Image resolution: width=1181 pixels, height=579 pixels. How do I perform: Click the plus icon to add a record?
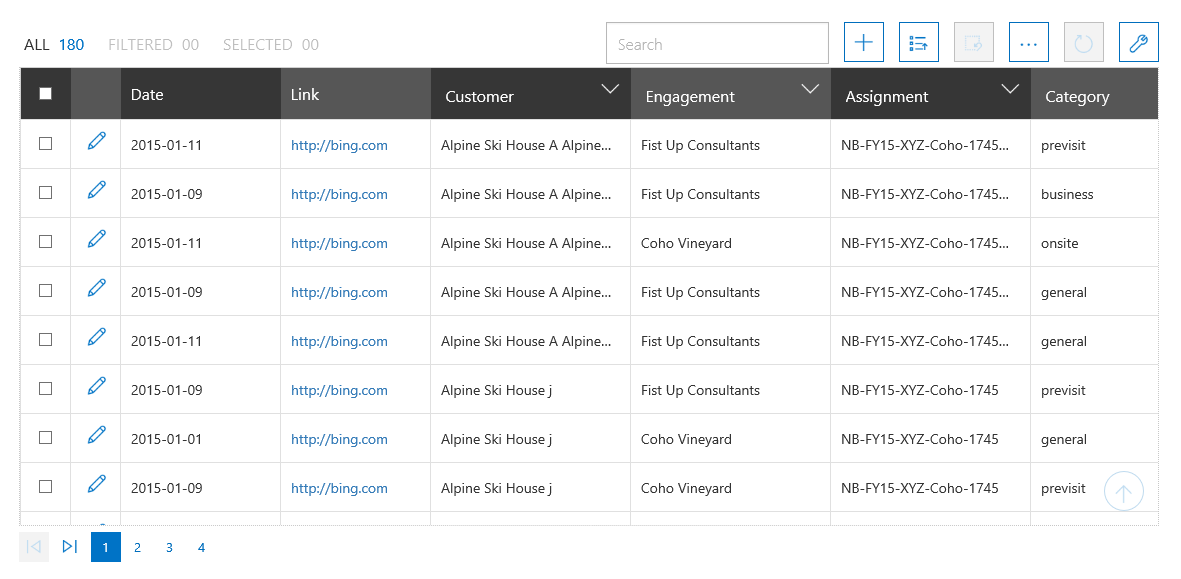863,42
